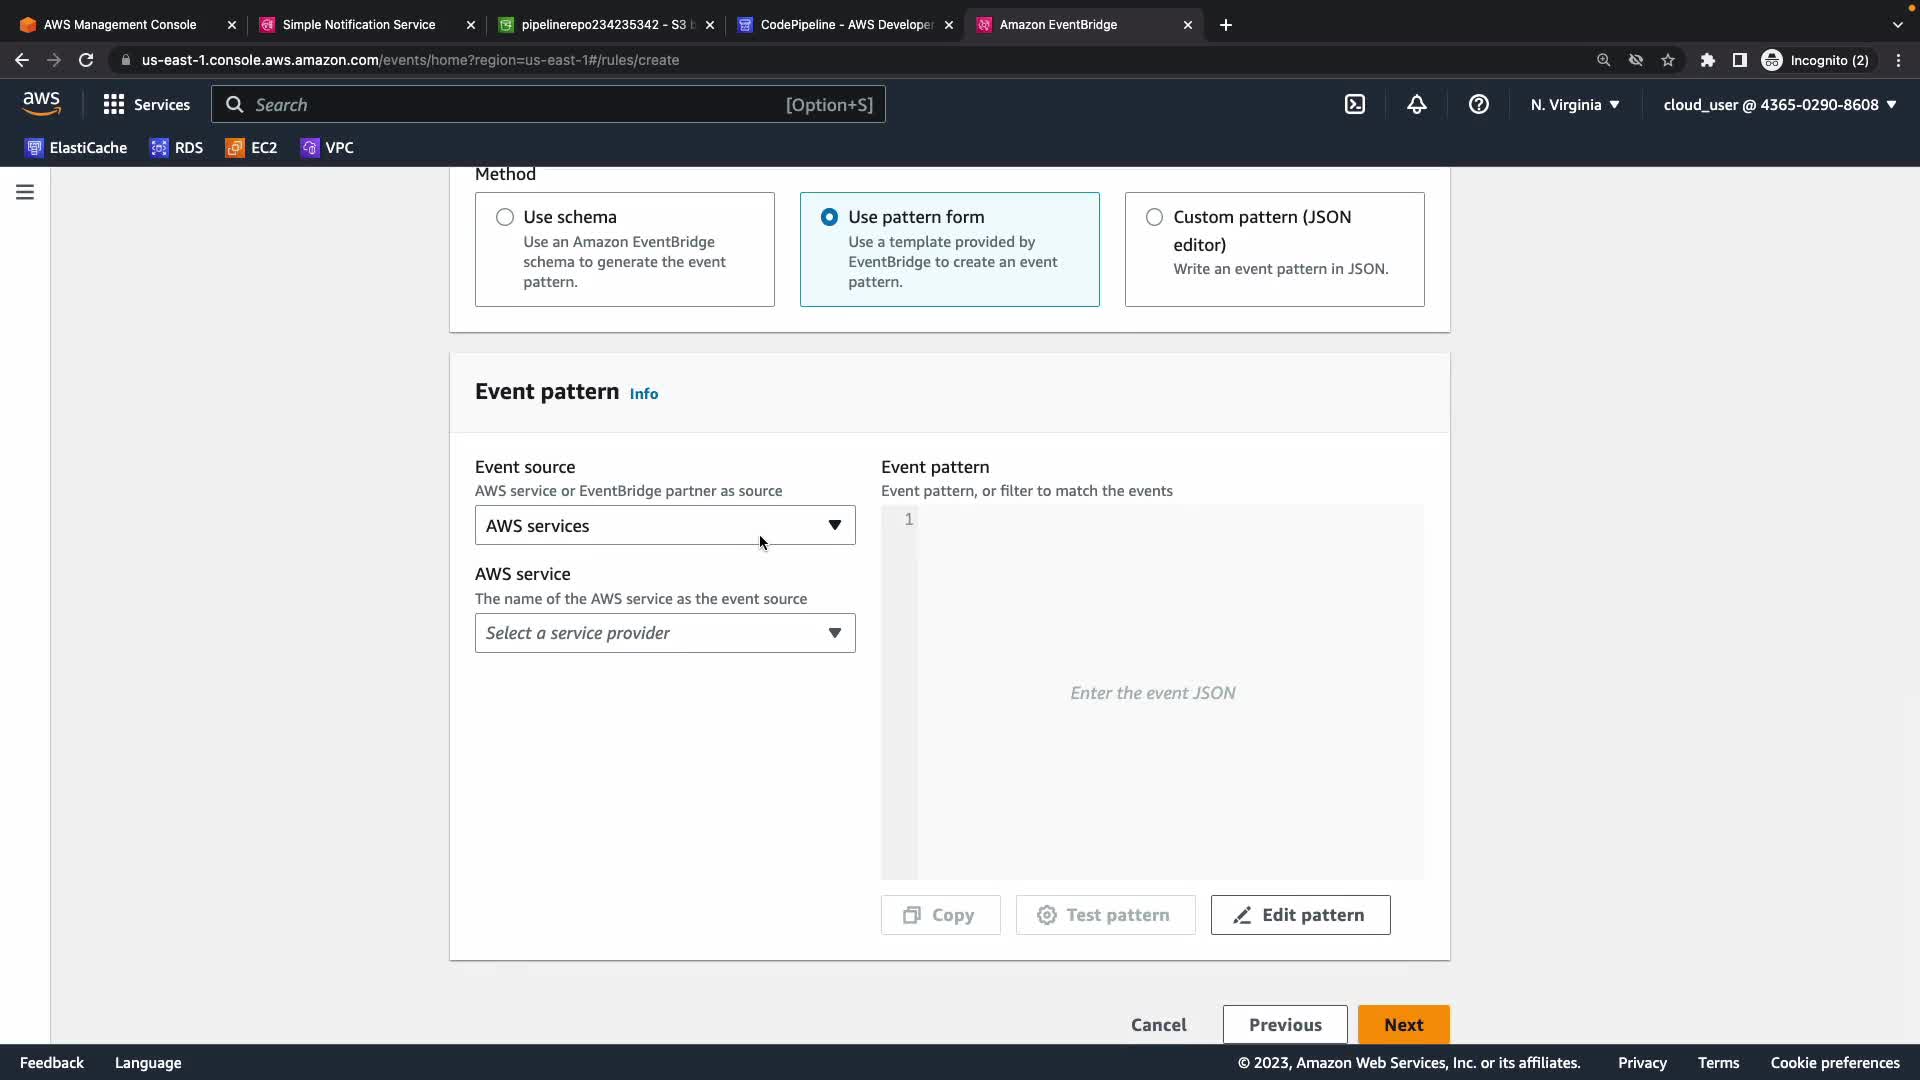1920x1080 pixels.
Task: Click the orange Next button
Action: tap(1403, 1024)
